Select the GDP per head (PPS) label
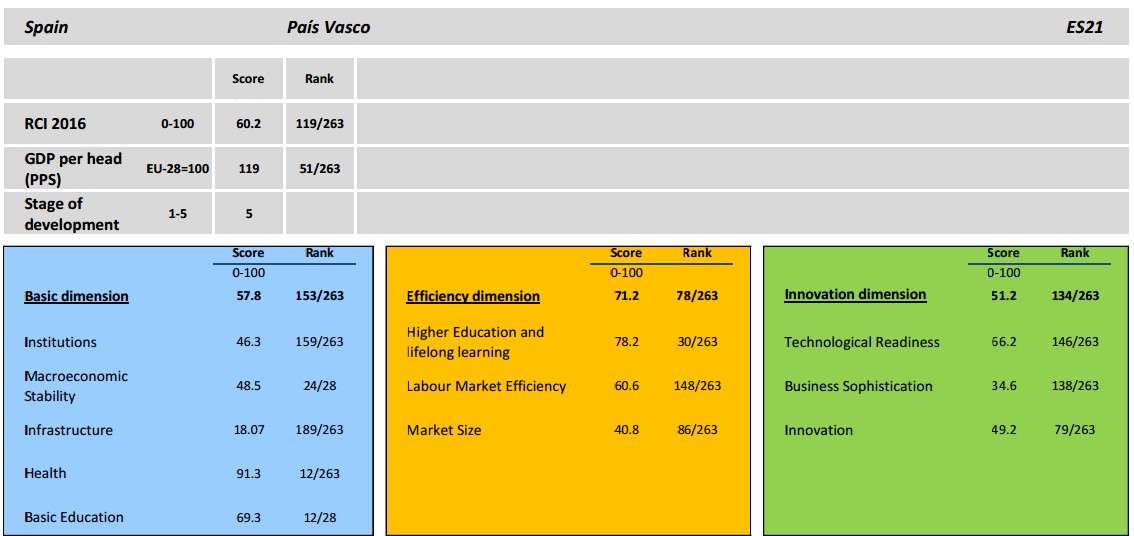Screen dimensions: 1134x536 73,168
